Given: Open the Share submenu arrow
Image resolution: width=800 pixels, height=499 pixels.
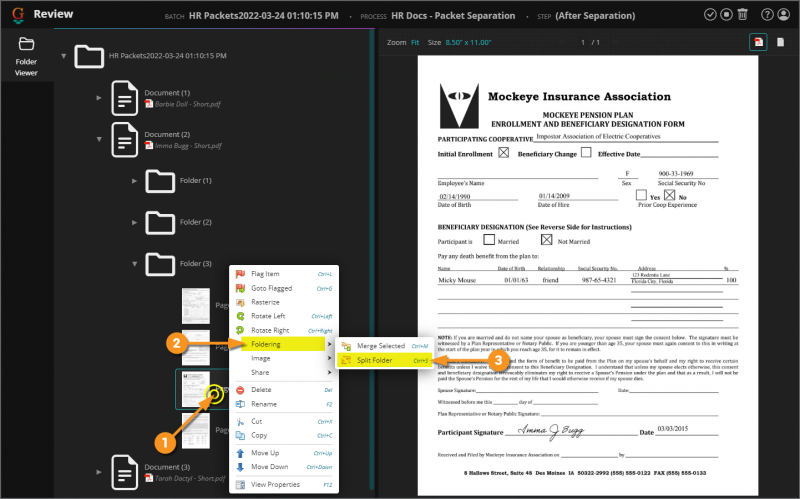Looking at the screenshot, I should (x=329, y=372).
